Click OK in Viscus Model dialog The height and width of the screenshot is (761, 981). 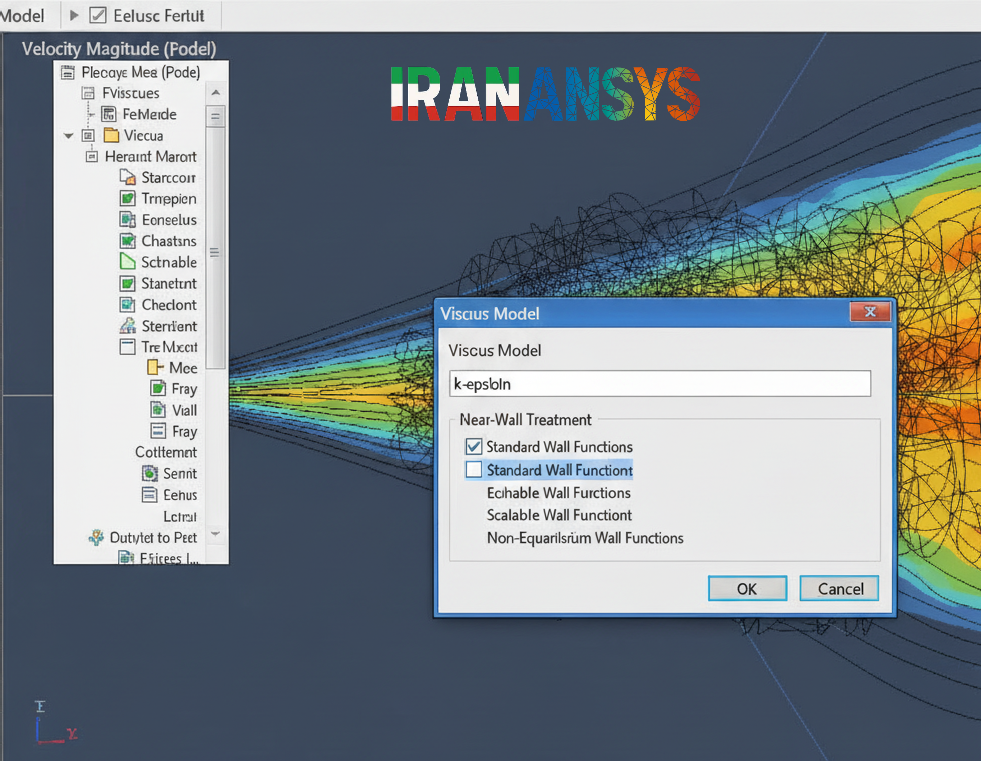(x=747, y=589)
